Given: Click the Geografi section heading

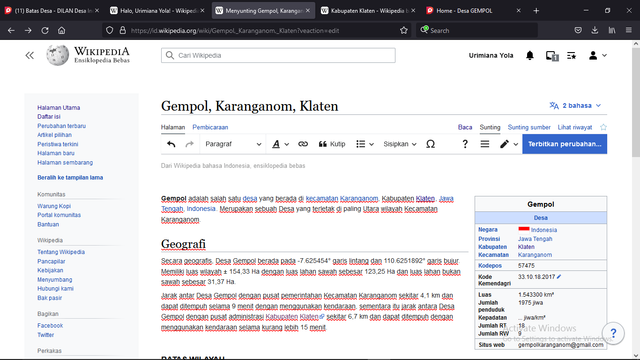Looking at the screenshot, I should [183, 244].
